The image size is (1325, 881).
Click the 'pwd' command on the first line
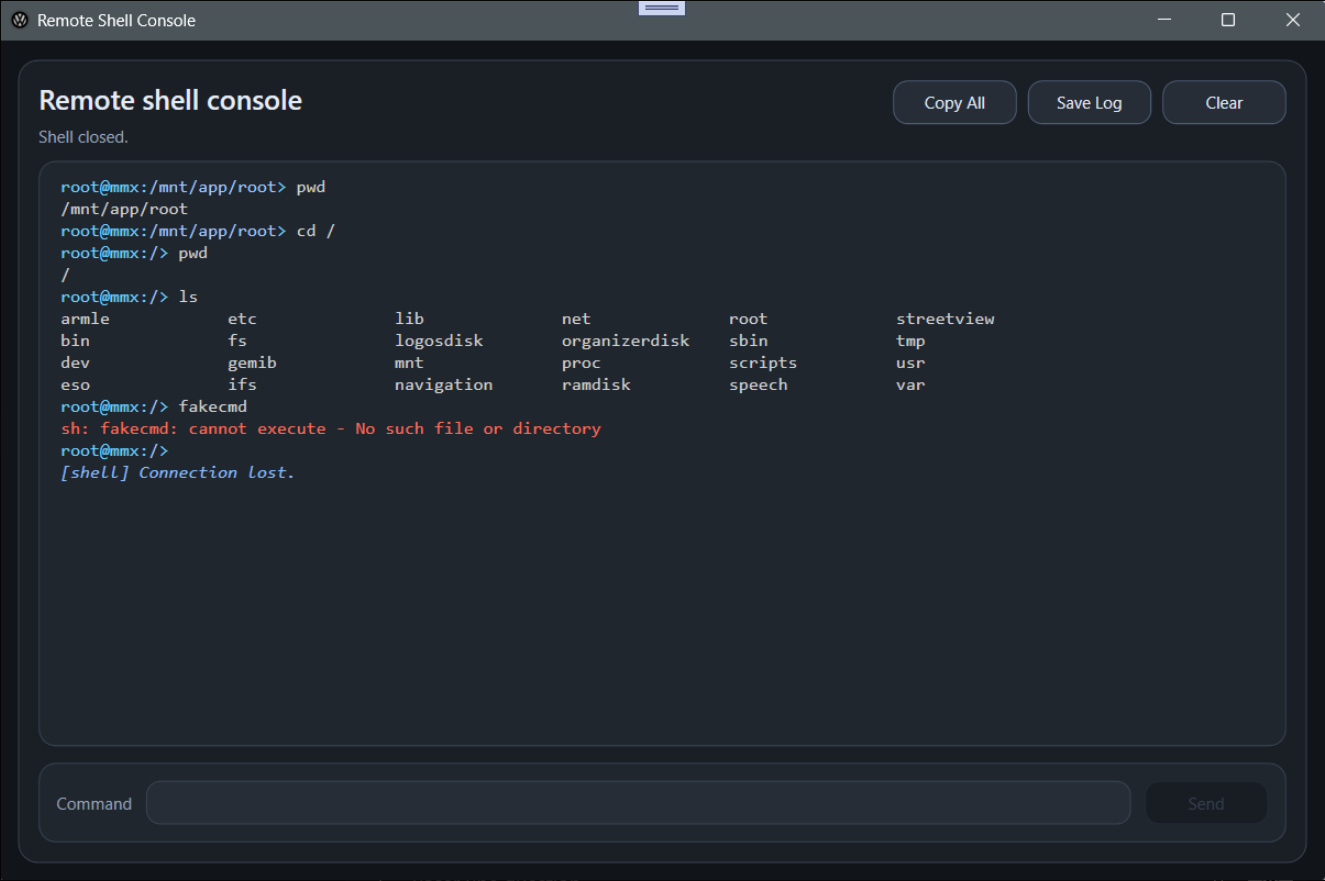tap(310, 186)
